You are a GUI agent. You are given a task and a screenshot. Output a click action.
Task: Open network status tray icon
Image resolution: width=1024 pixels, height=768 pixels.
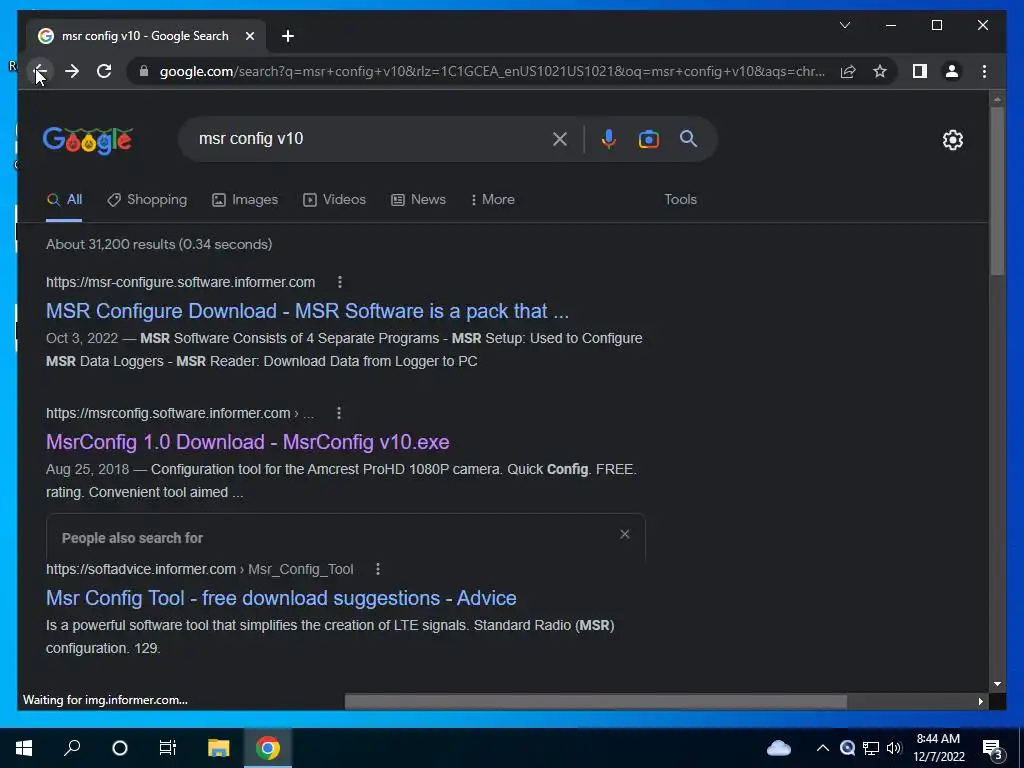871,748
